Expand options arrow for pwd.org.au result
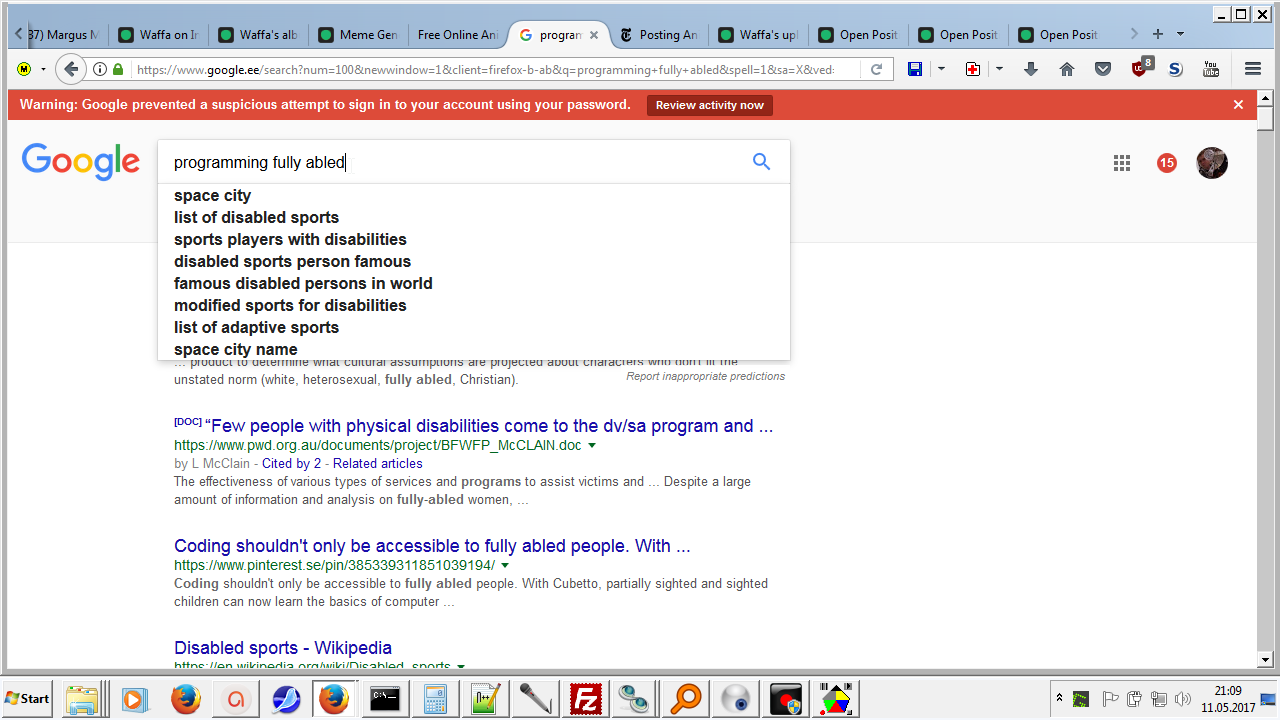The width and height of the screenshot is (1280, 720). (592, 445)
